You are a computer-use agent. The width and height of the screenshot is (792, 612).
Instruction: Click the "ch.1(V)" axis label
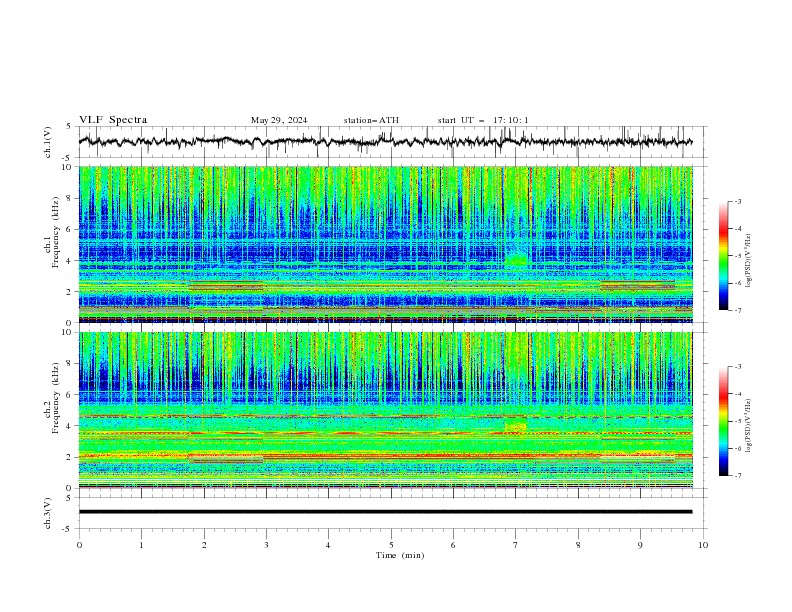click(x=48, y=142)
